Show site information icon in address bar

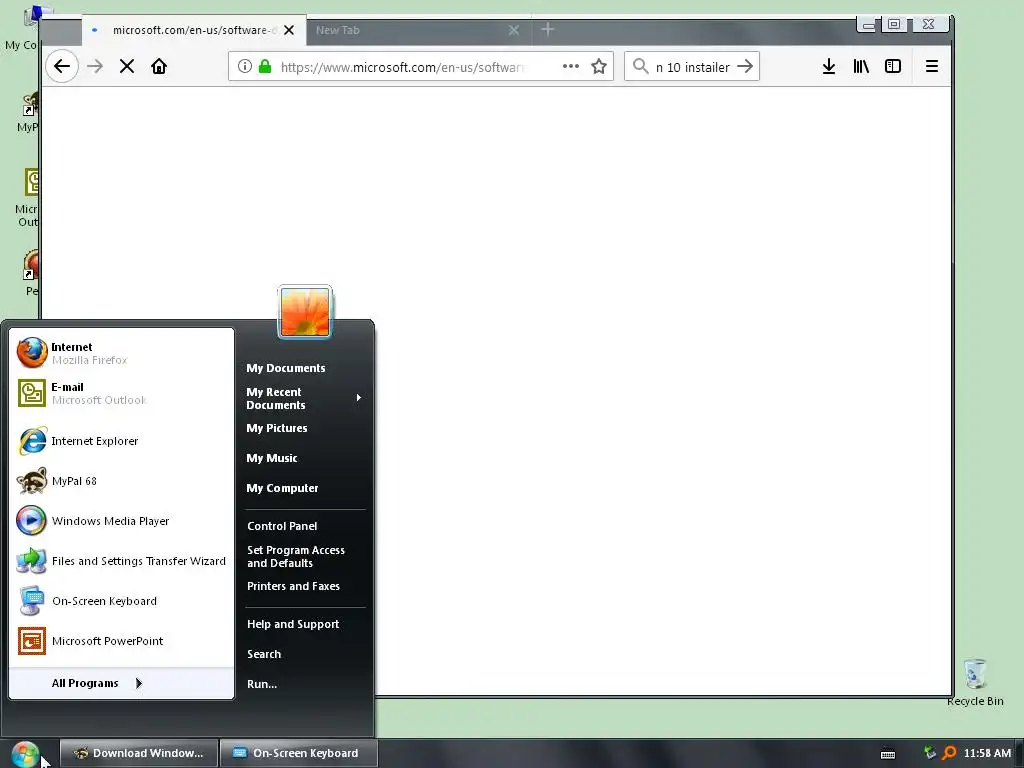point(244,66)
